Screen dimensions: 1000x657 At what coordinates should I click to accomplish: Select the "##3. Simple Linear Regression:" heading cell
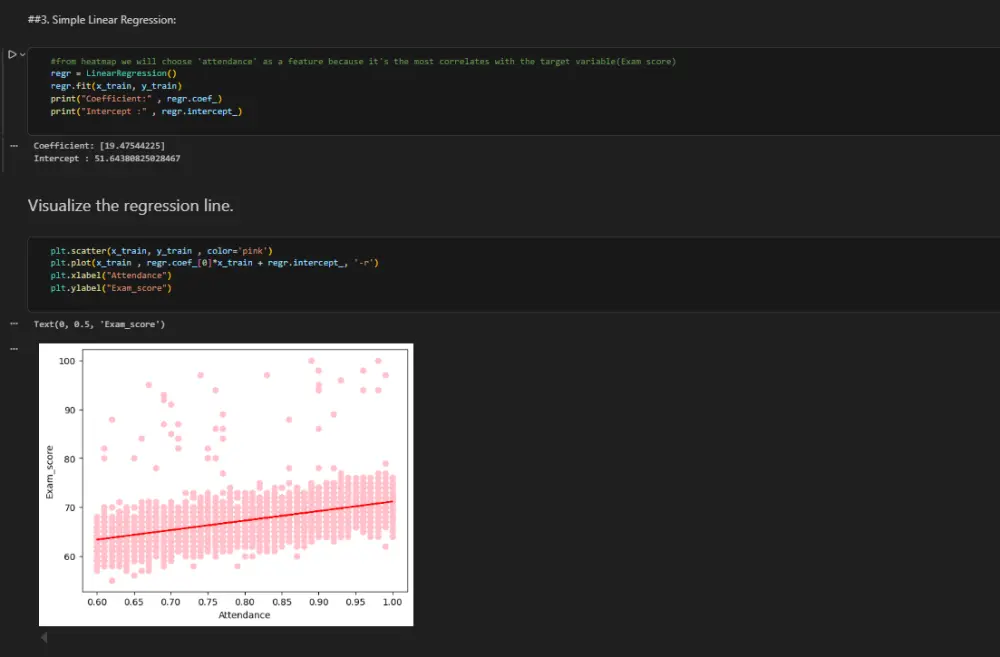95,20
